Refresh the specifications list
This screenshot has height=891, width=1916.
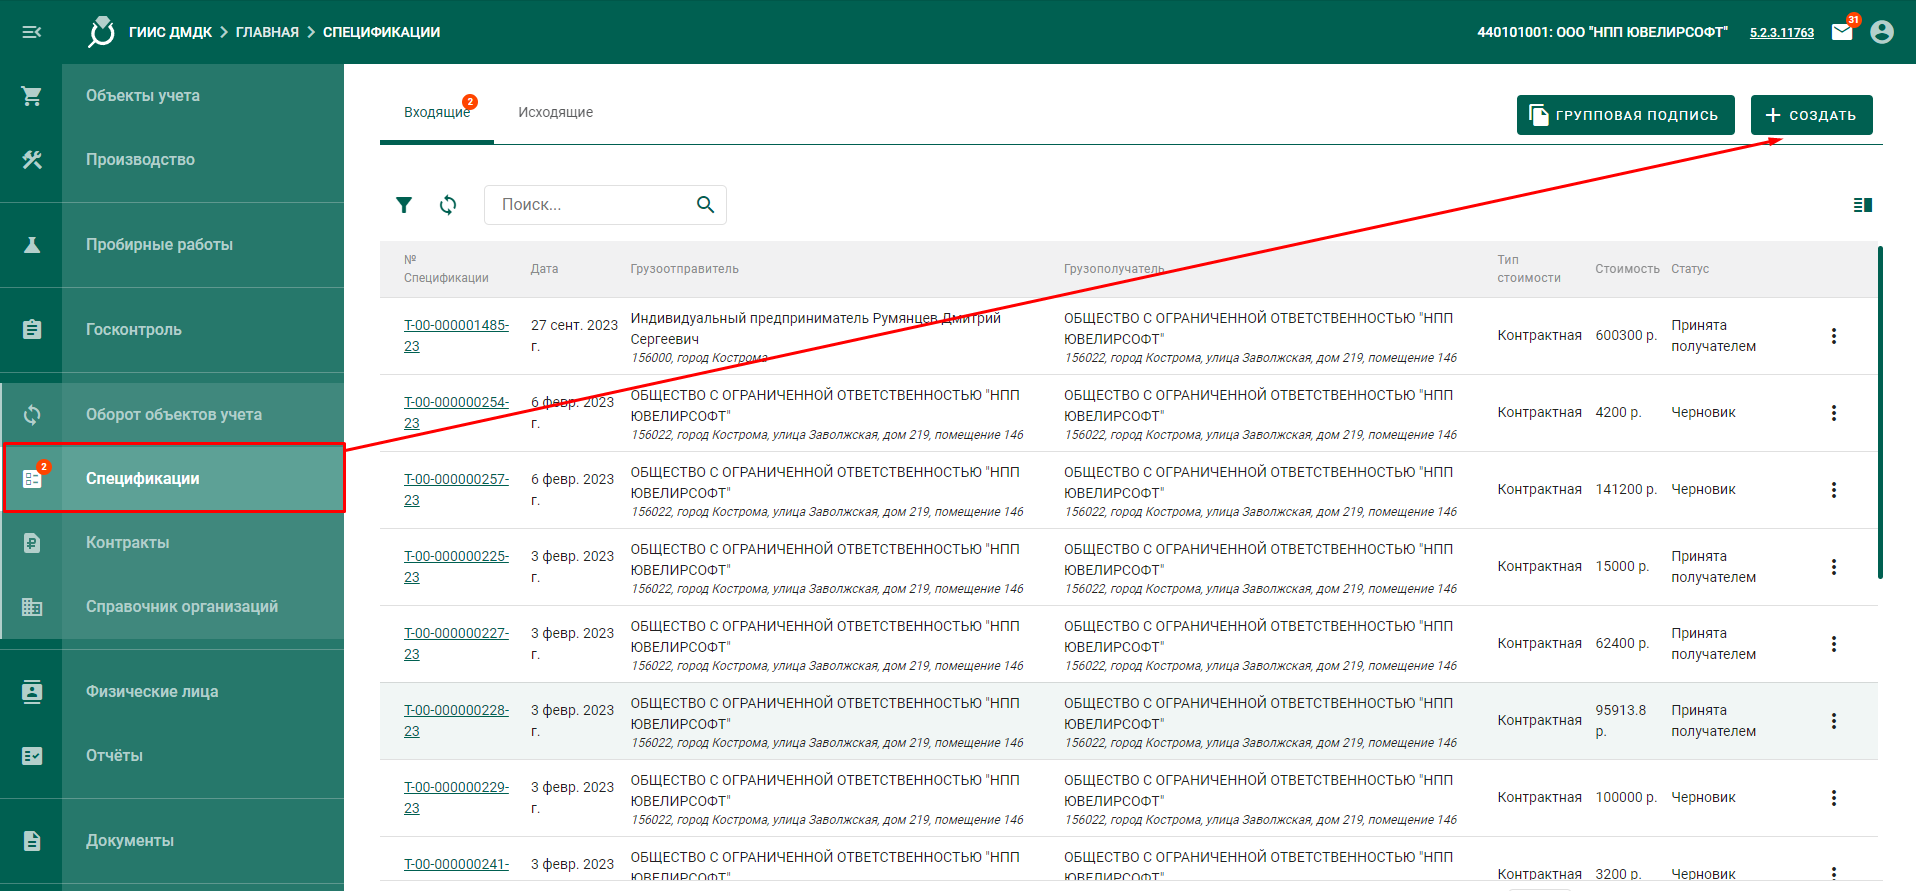(x=448, y=205)
